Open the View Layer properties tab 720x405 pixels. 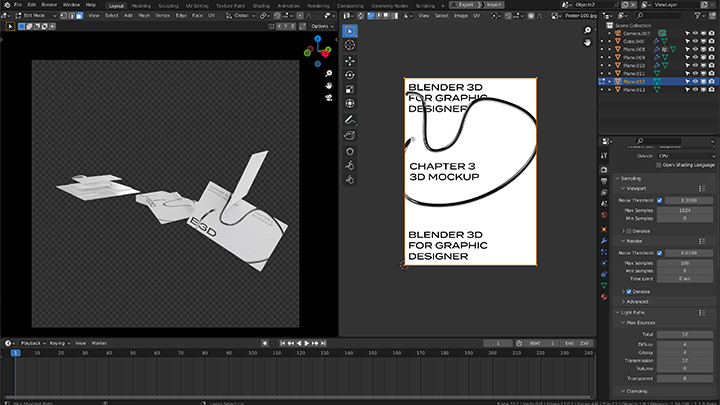click(604, 192)
